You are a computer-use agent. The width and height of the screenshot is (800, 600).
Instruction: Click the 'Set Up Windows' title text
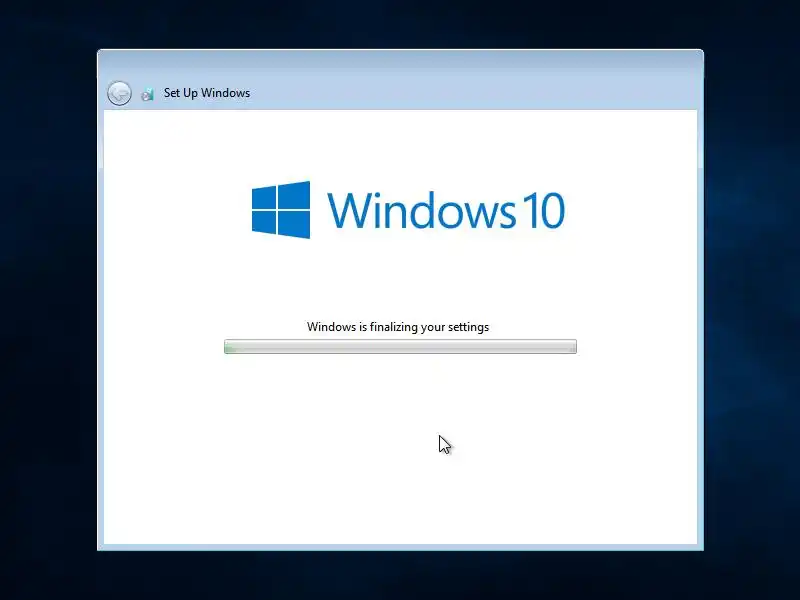tap(207, 93)
